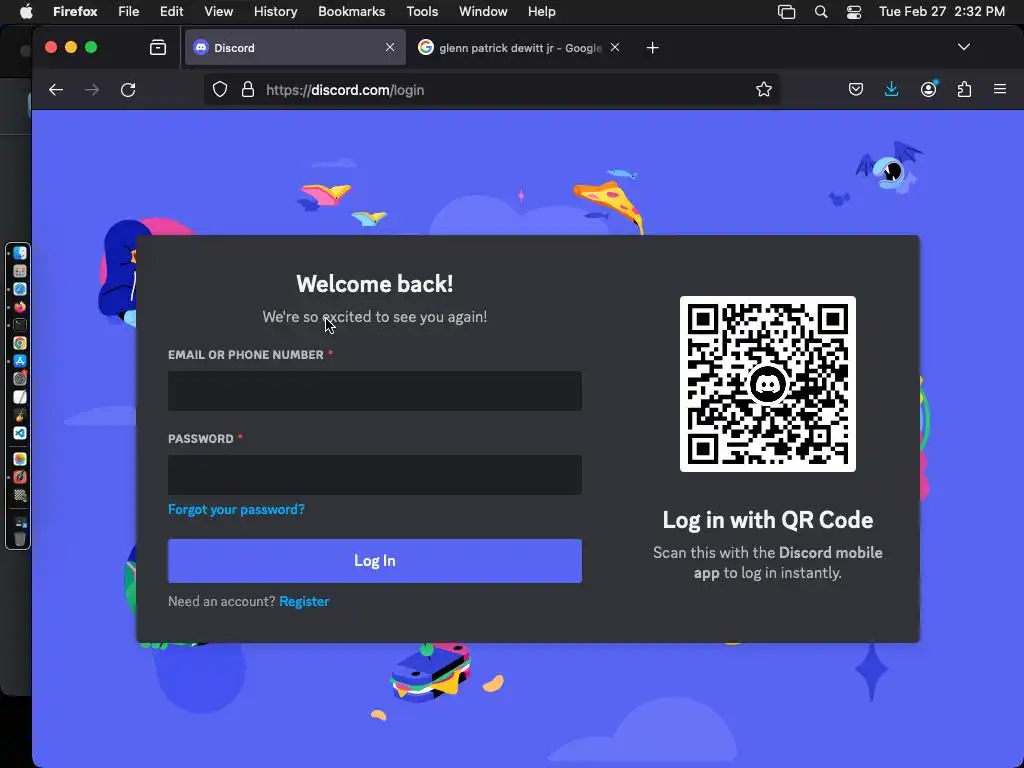Show Firefox downloads panel
This screenshot has height=768, width=1024.
pos(891,89)
